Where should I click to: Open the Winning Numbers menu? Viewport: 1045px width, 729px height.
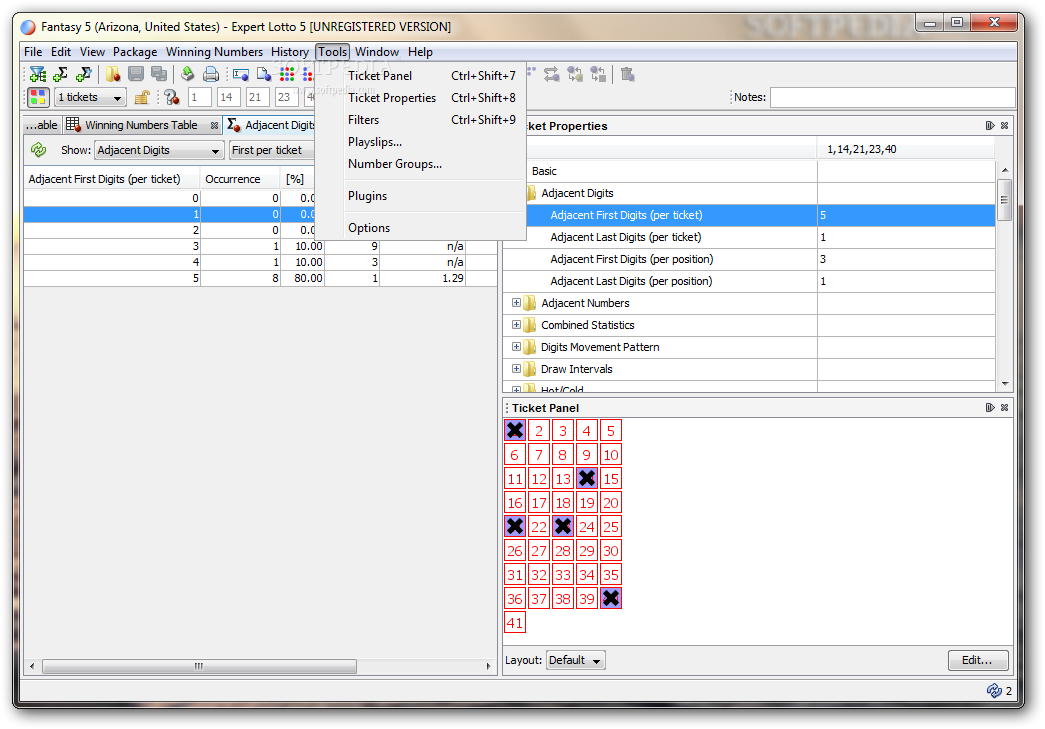pyautogui.click(x=214, y=51)
